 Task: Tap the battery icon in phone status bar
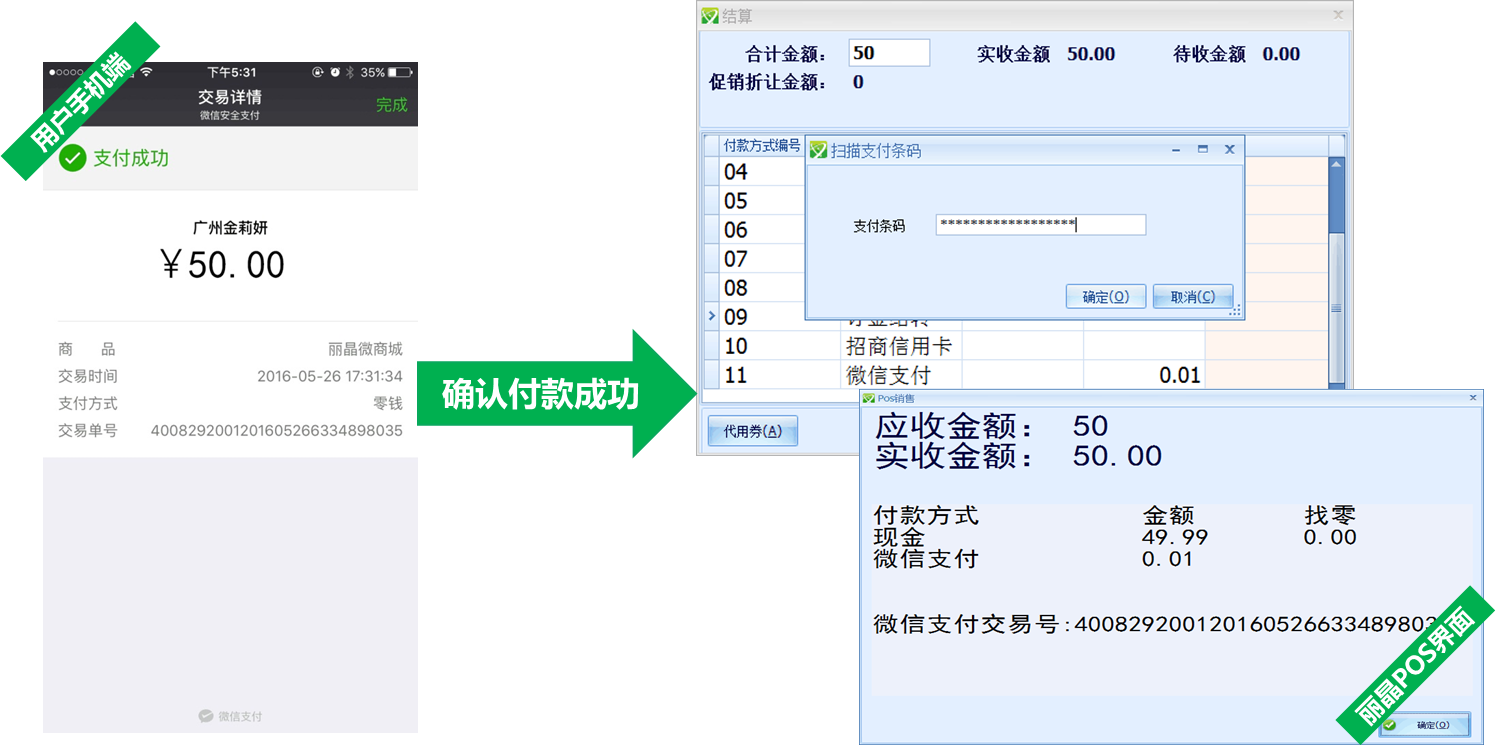tap(400, 72)
